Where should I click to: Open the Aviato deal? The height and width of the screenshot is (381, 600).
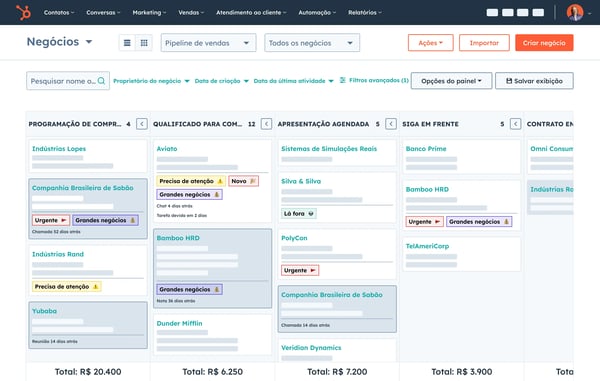point(167,149)
